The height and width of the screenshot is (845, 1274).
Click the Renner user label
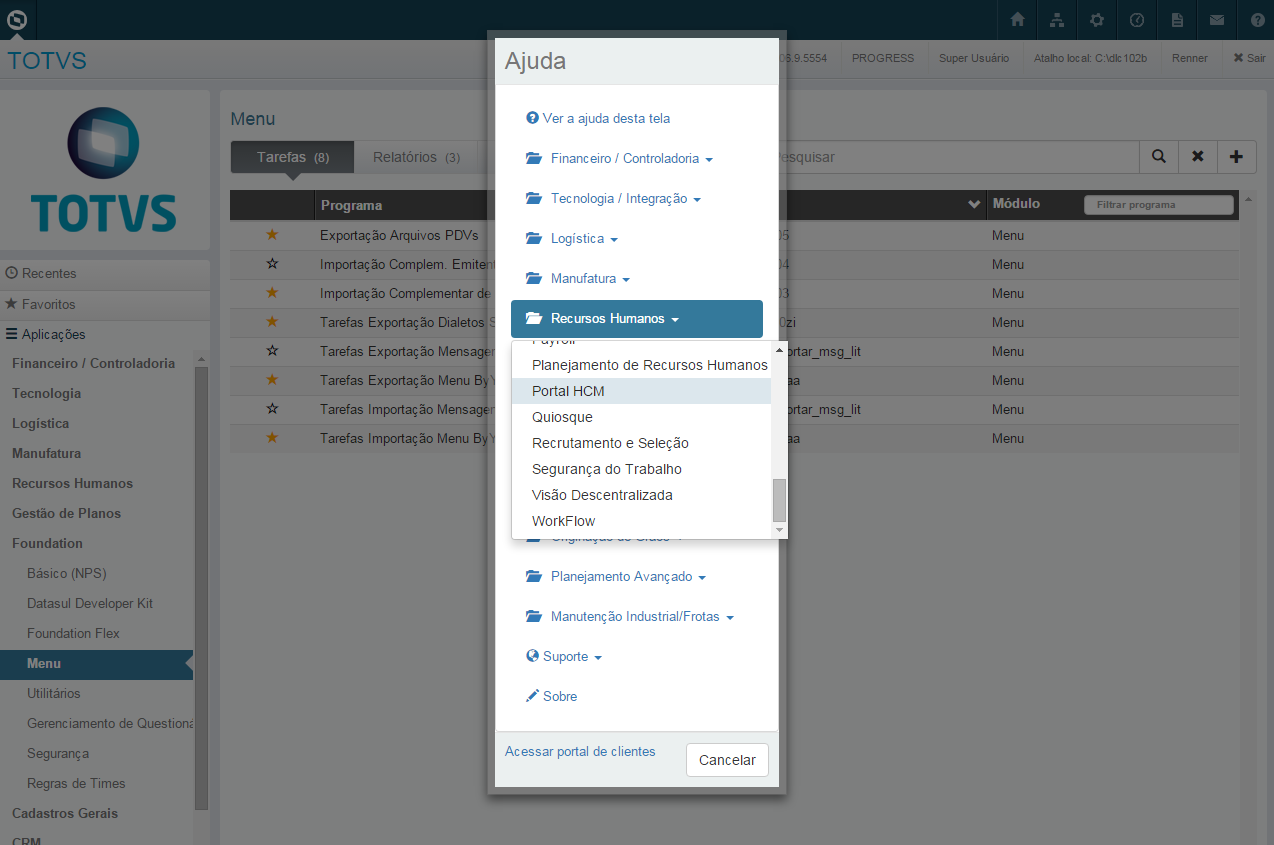click(x=1190, y=58)
